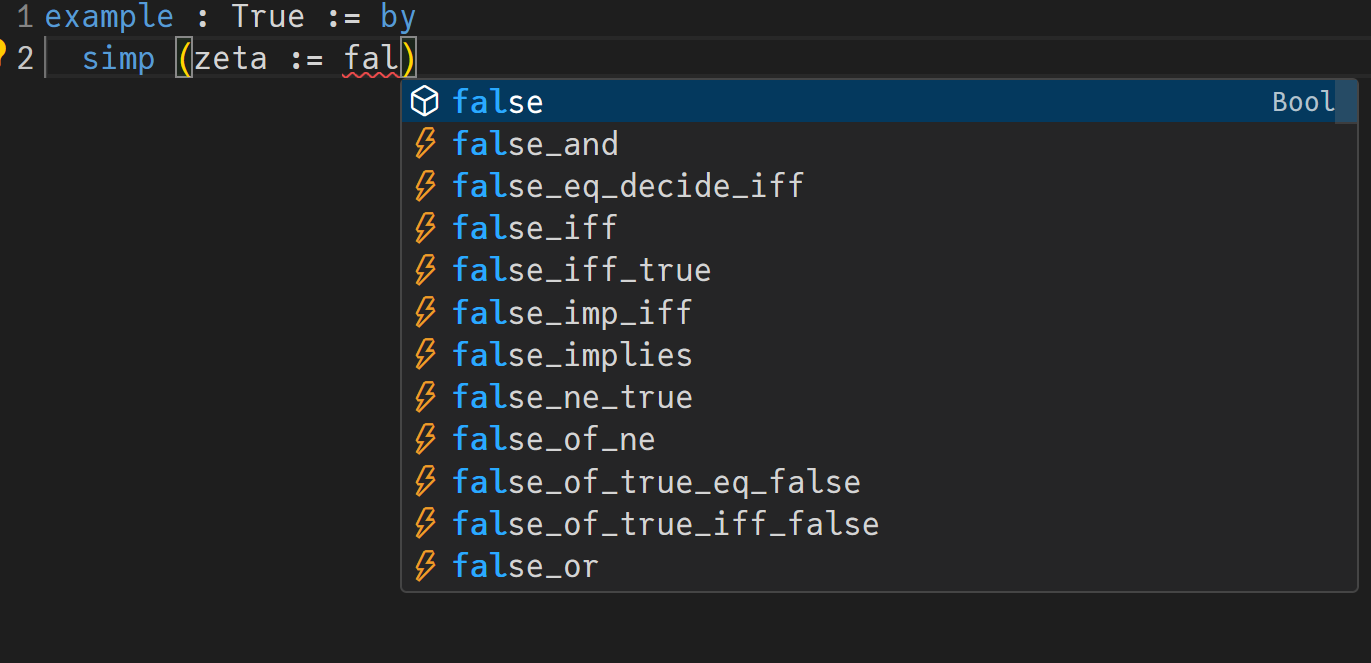Image resolution: width=1371 pixels, height=663 pixels.
Task: Select the false_or suggestion
Action: click(525, 566)
